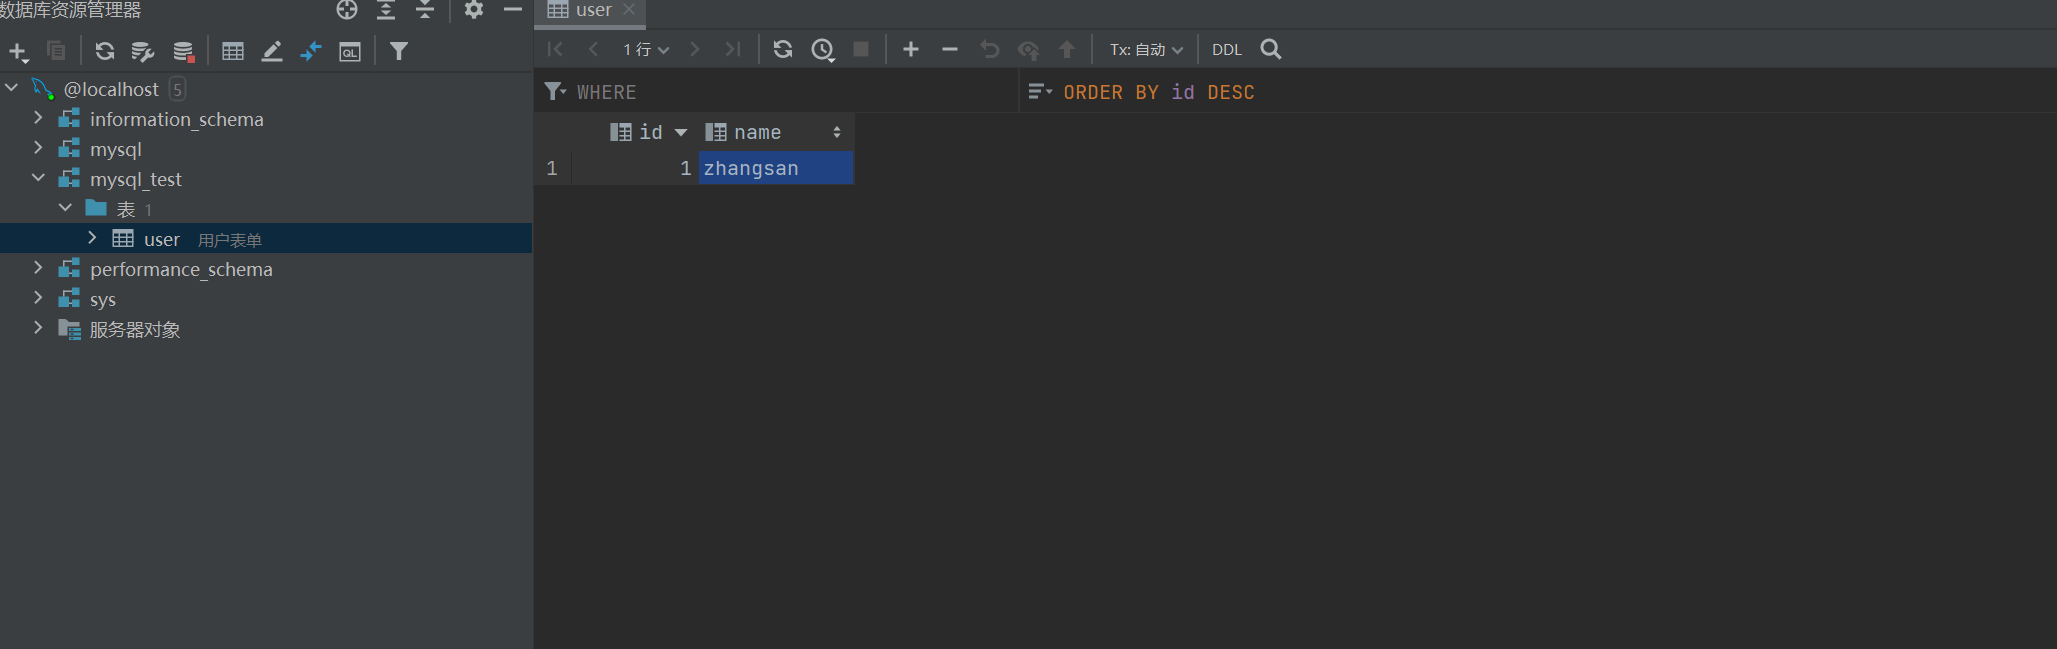Click the filter funnel icon in explorer
The width and height of the screenshot is (2057, 649).
tap(399, 51)
